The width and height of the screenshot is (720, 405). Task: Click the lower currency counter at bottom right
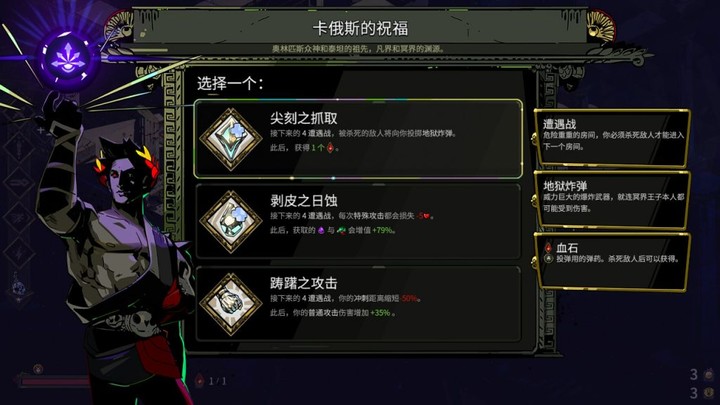point(702,393)
